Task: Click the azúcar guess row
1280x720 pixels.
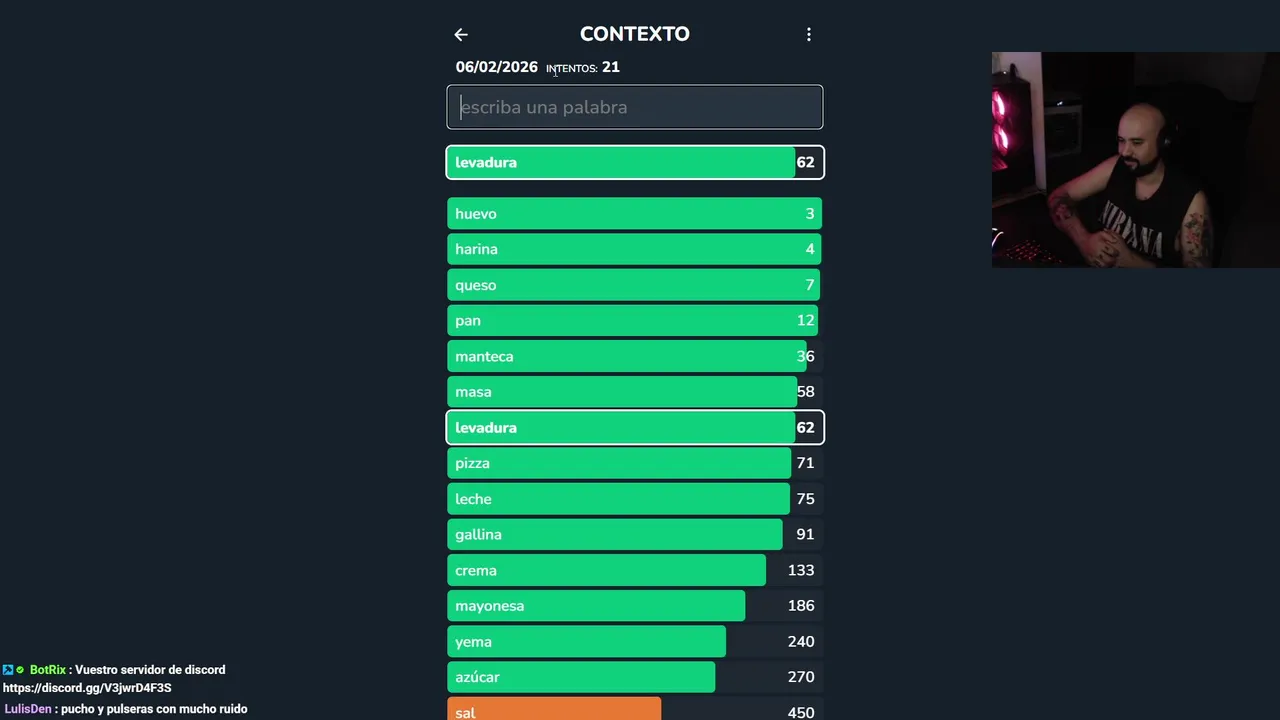Action: click(635, 677)
